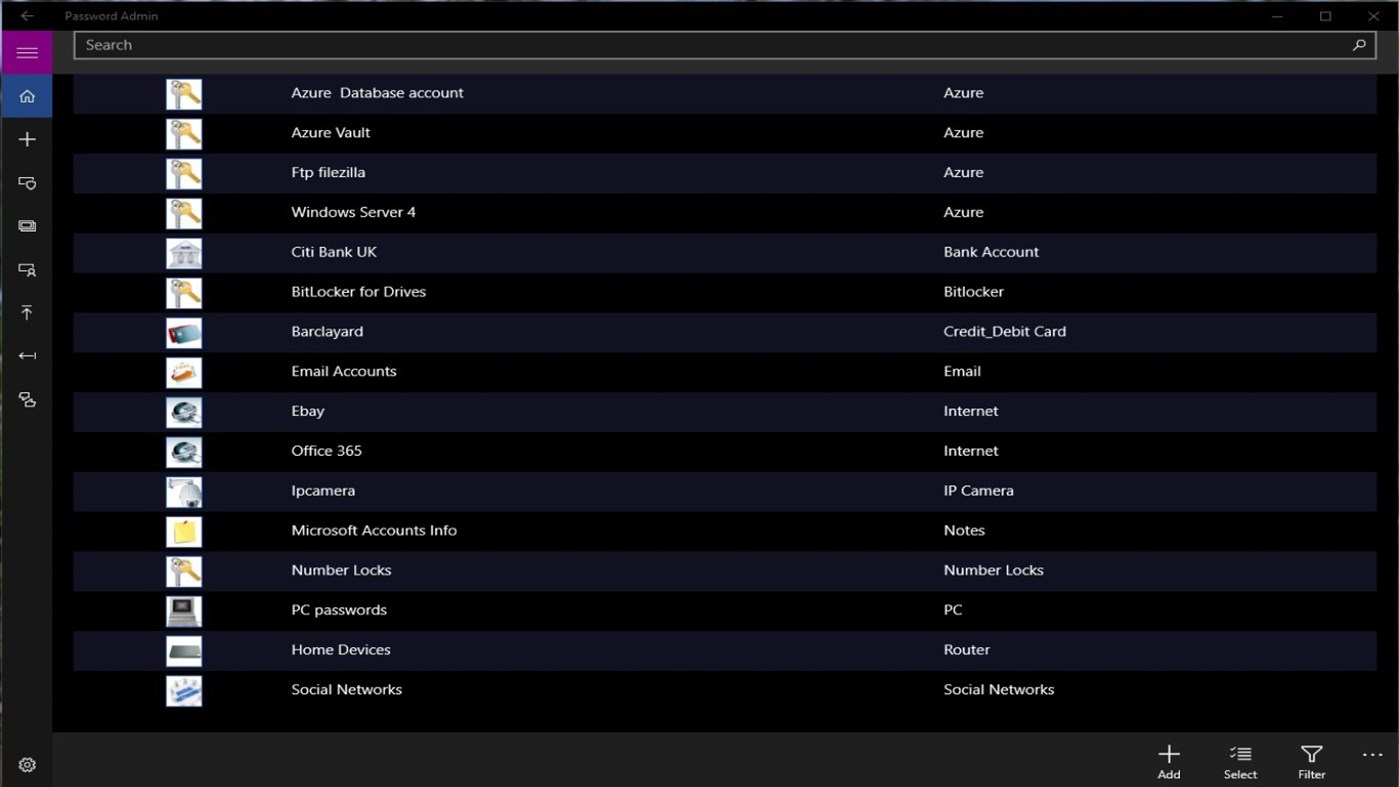Screen dimensions: 1399x787
Task: Click the left-arrow import icon in sidebar
Action: (x=27, y=356)
